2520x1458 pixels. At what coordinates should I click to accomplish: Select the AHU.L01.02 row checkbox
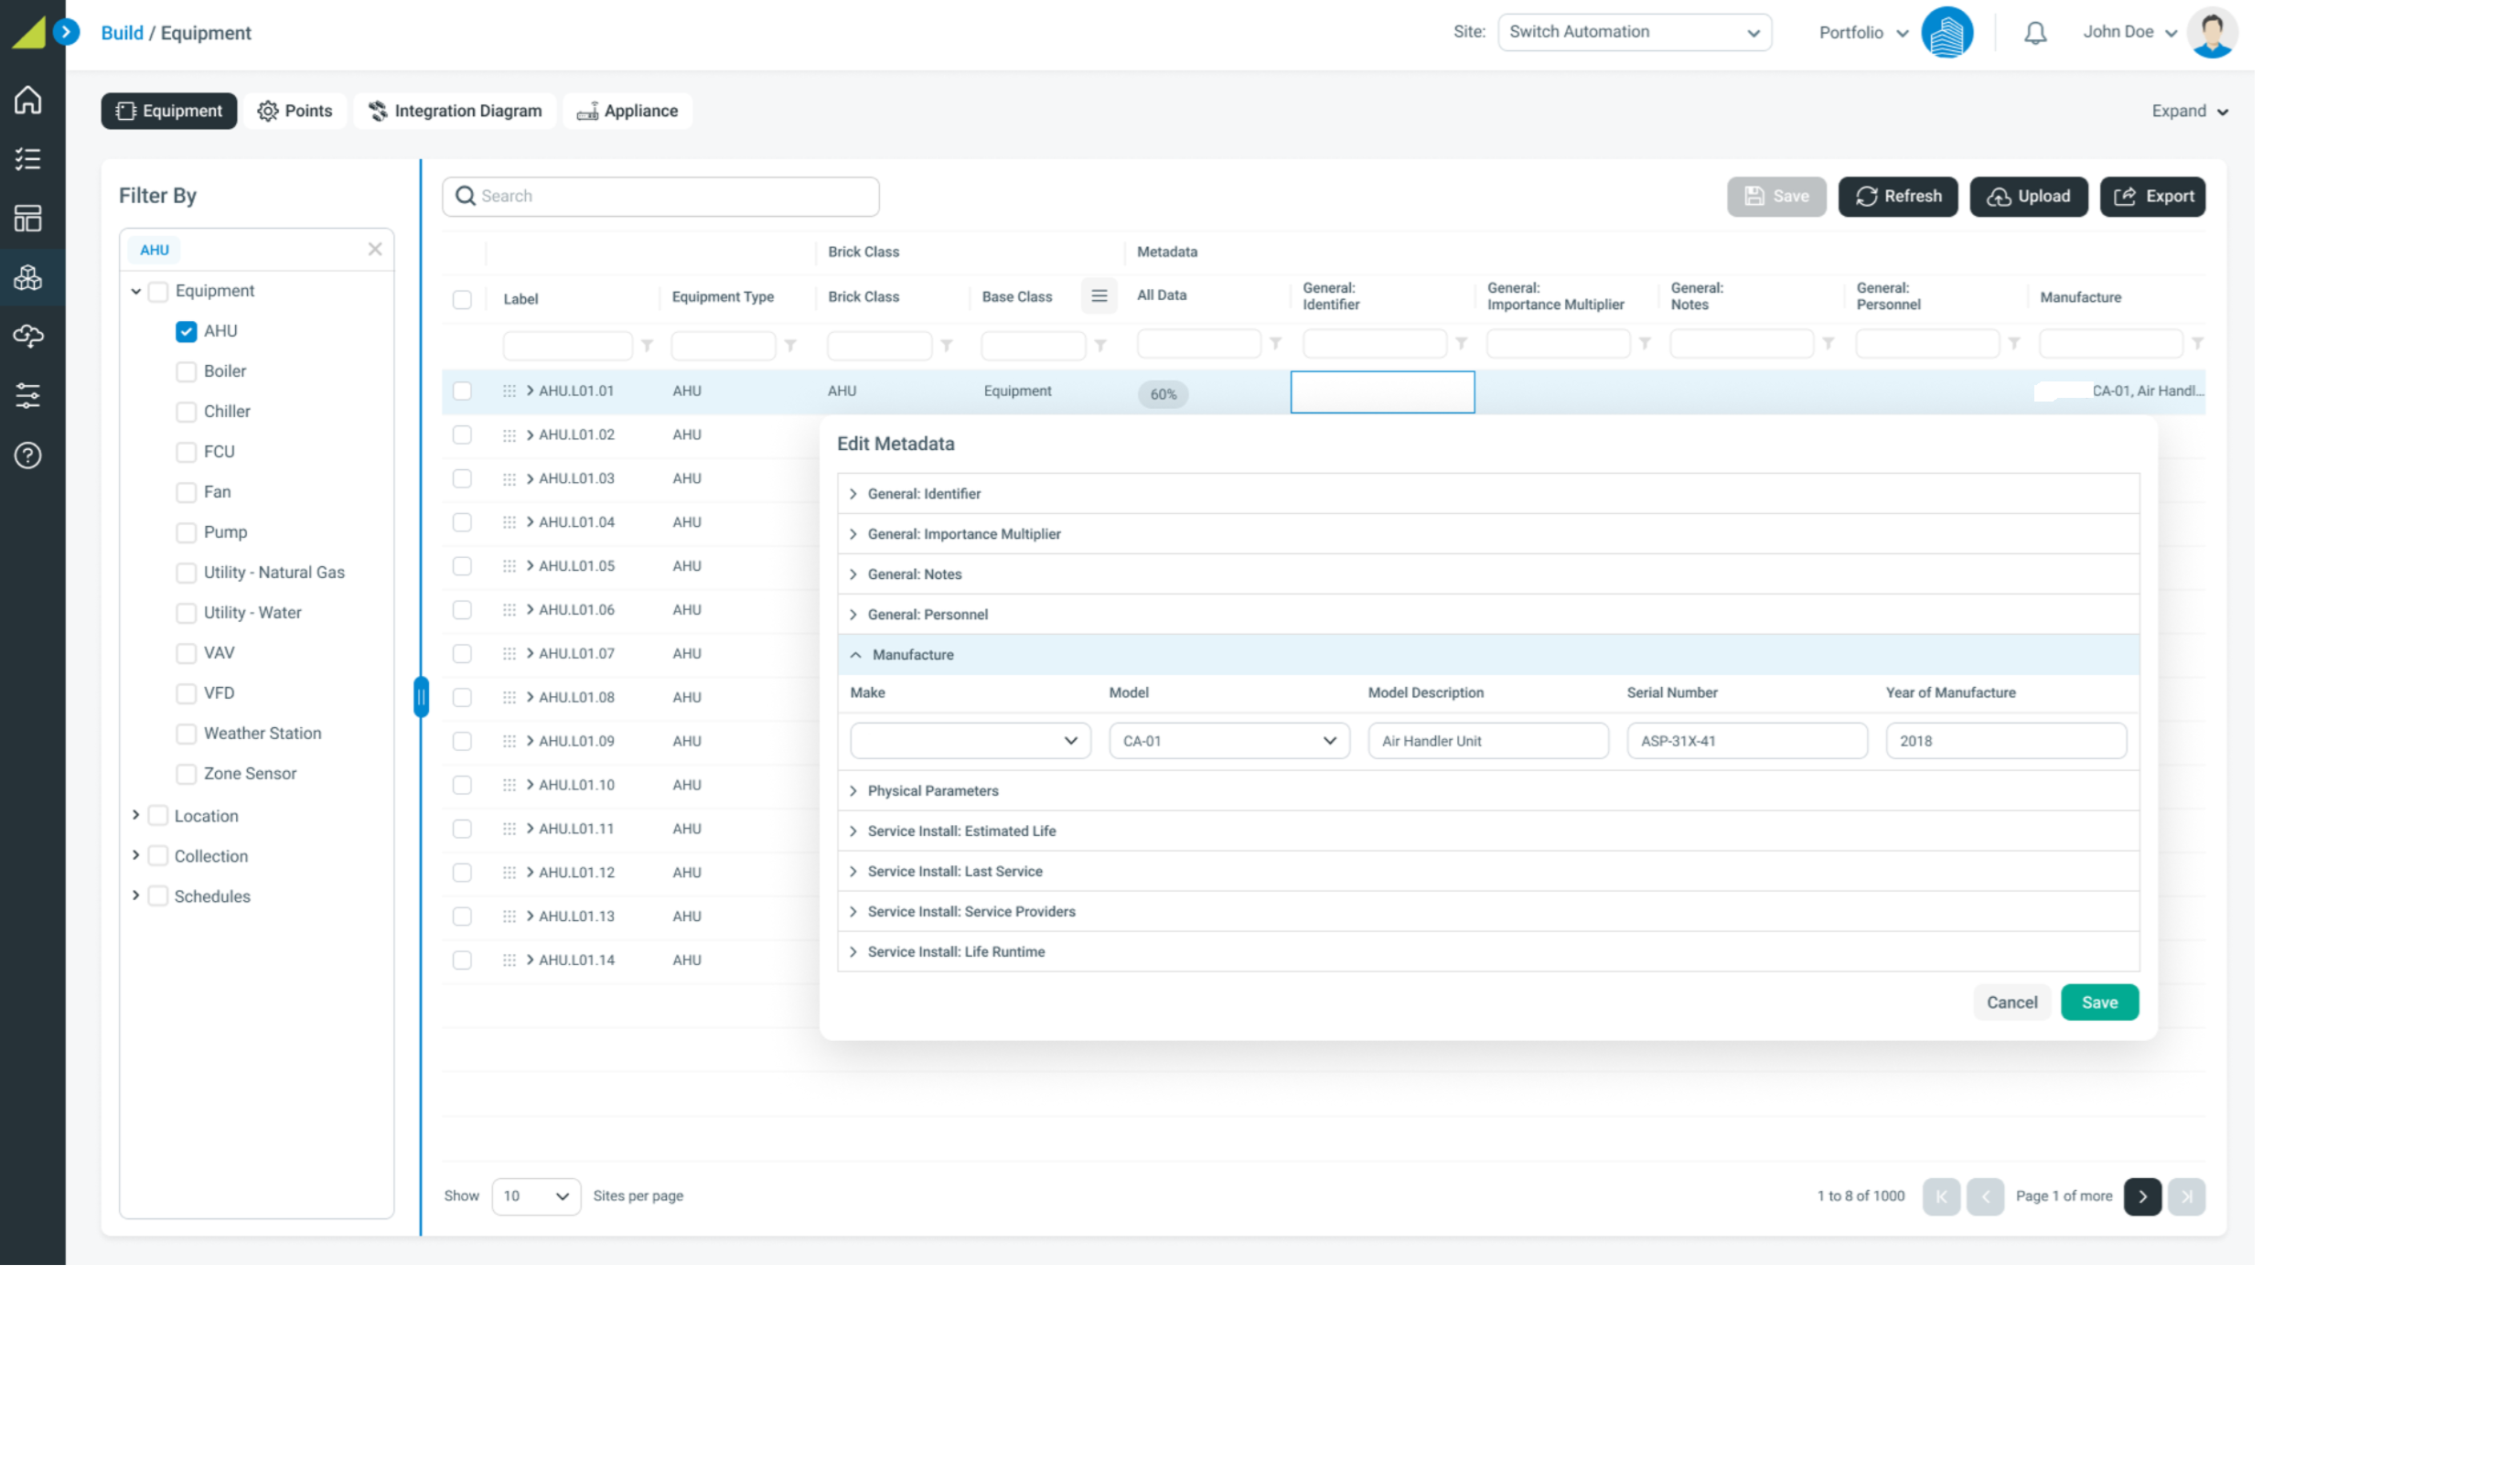[462, 435]
